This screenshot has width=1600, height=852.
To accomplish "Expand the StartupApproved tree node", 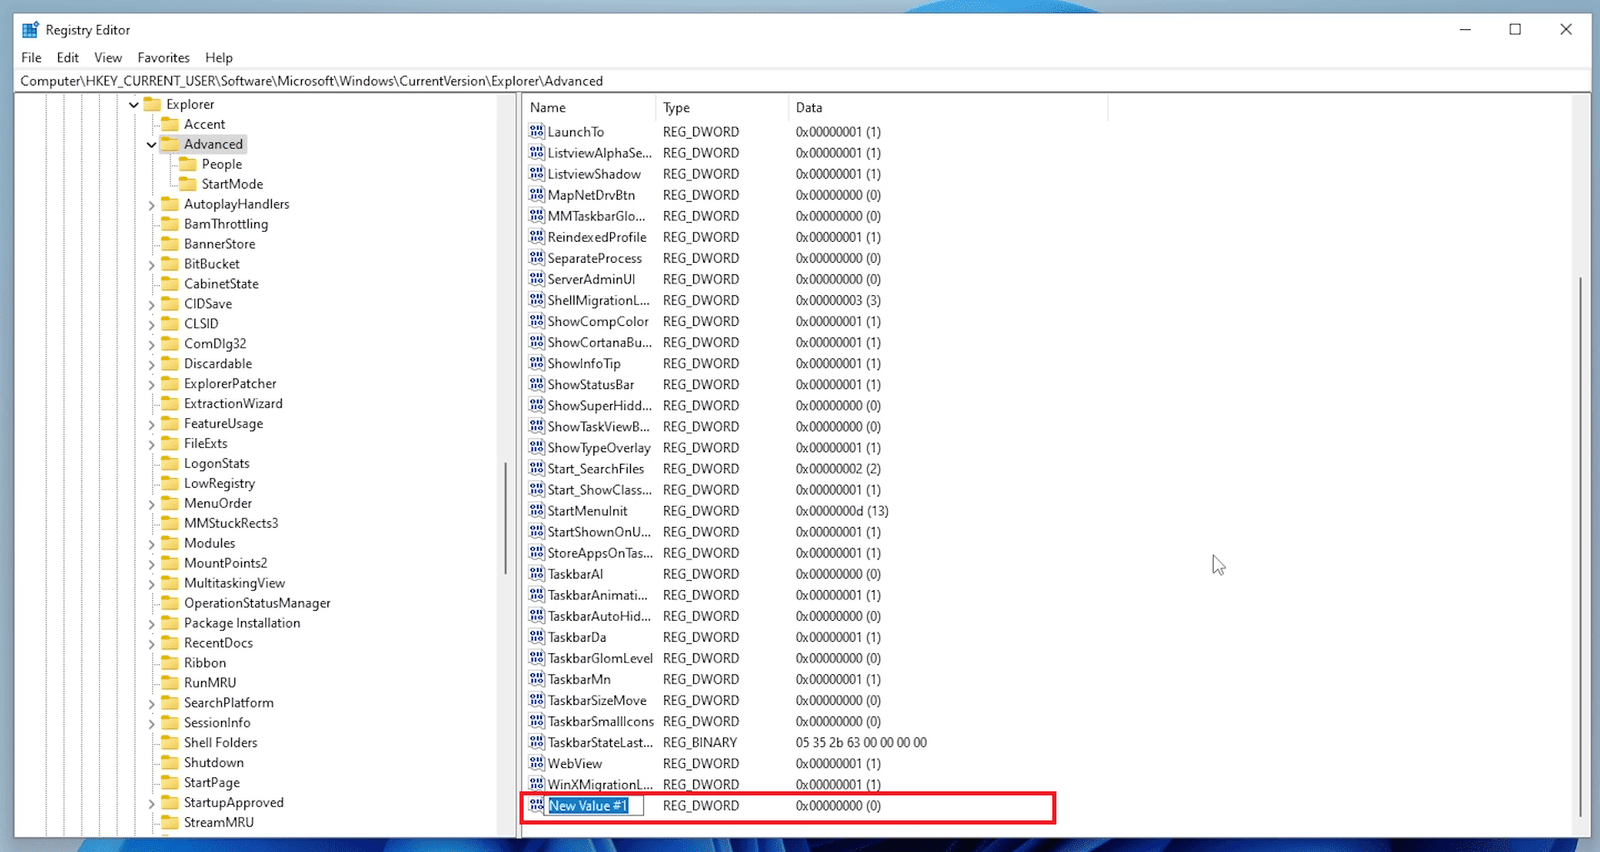I will pyautogui.click(x=152, y=803).
